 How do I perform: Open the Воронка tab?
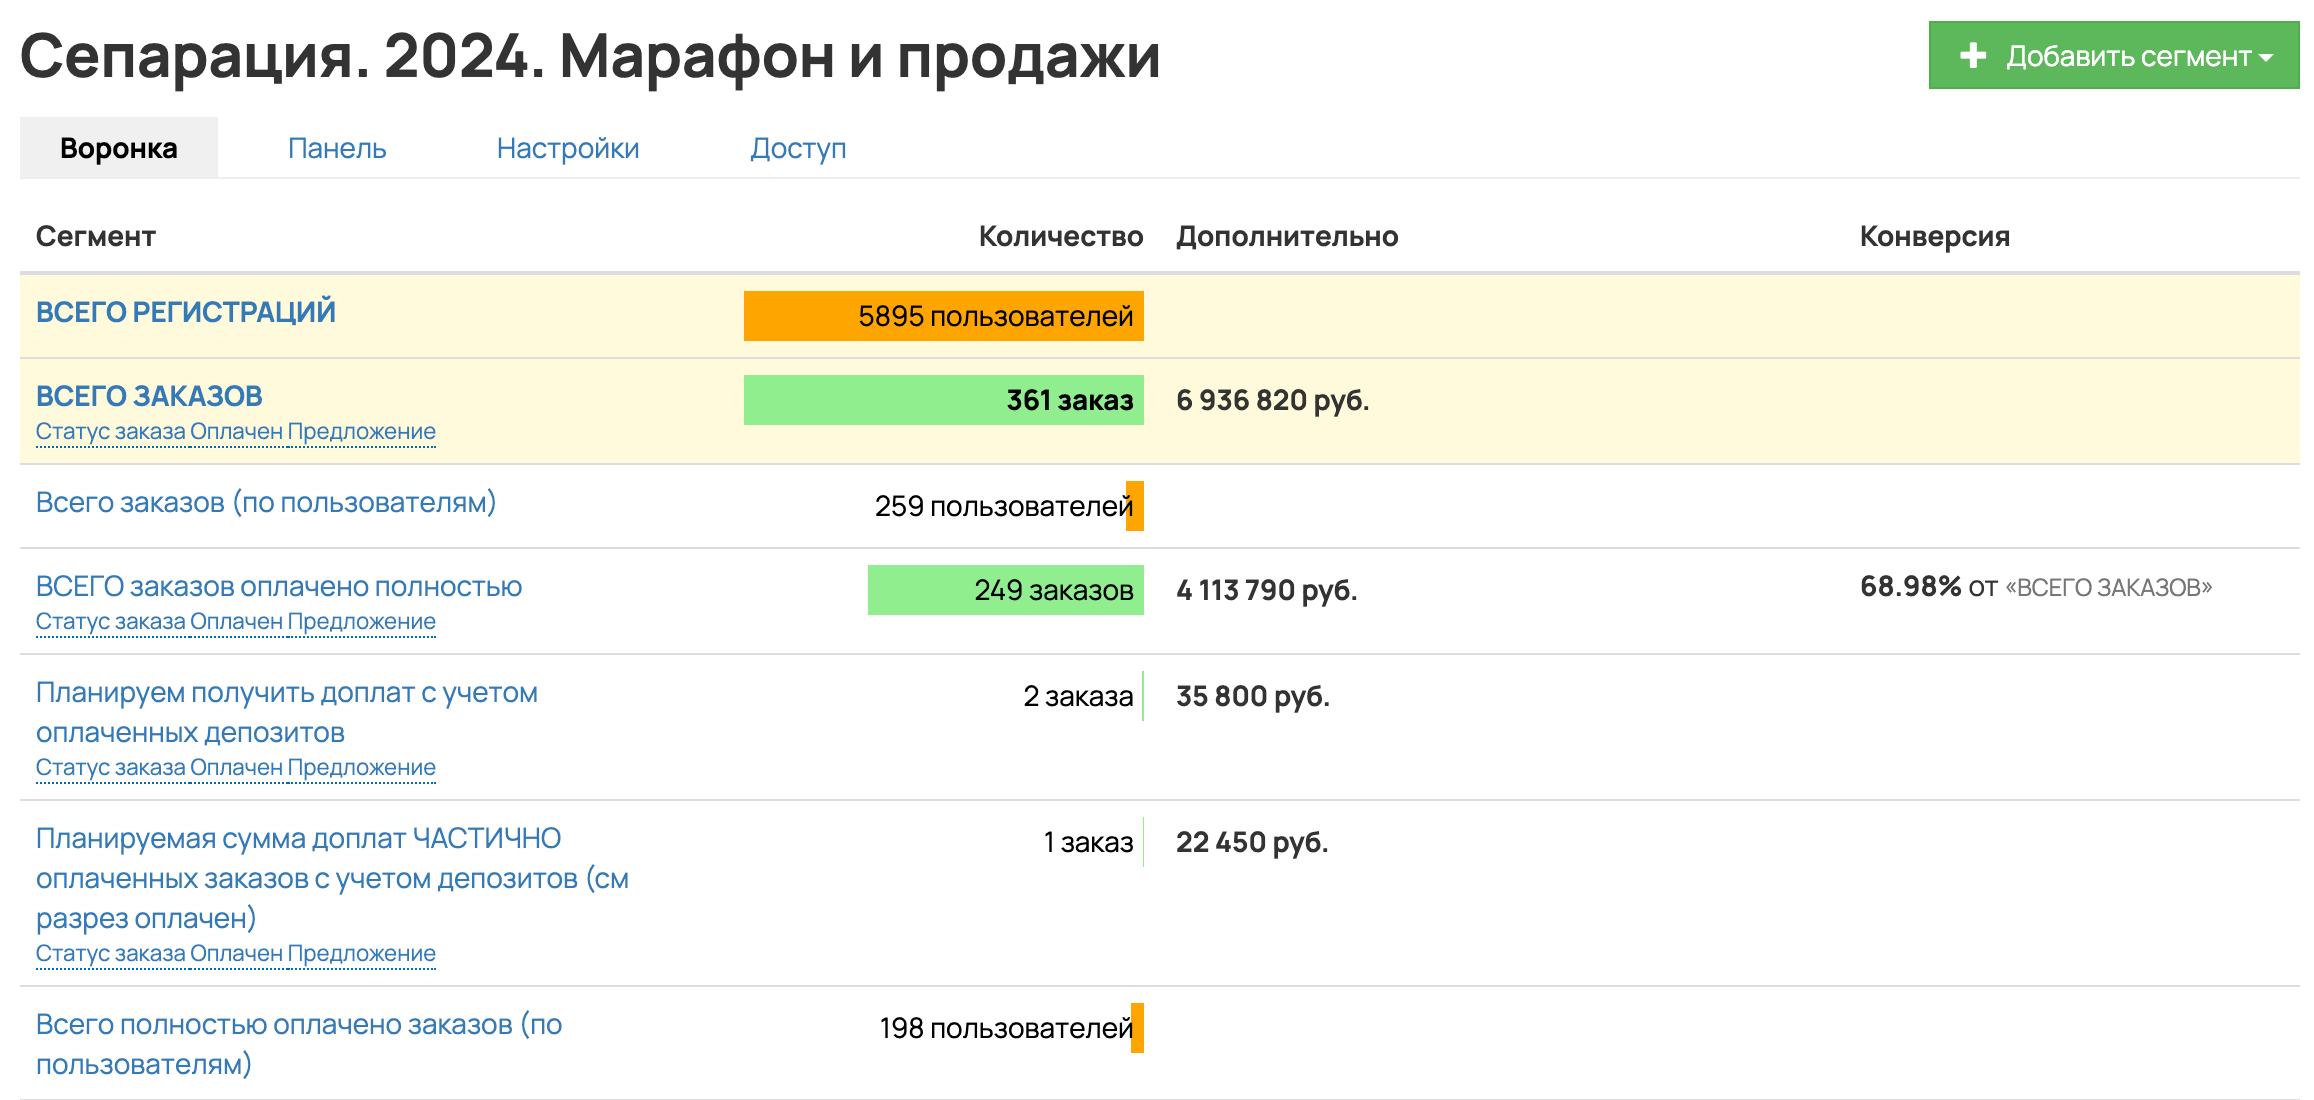[118, 147]
